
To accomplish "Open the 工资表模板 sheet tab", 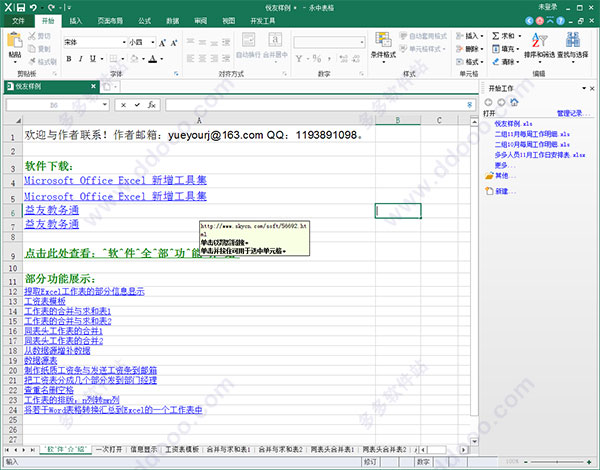I will [182, 449].
